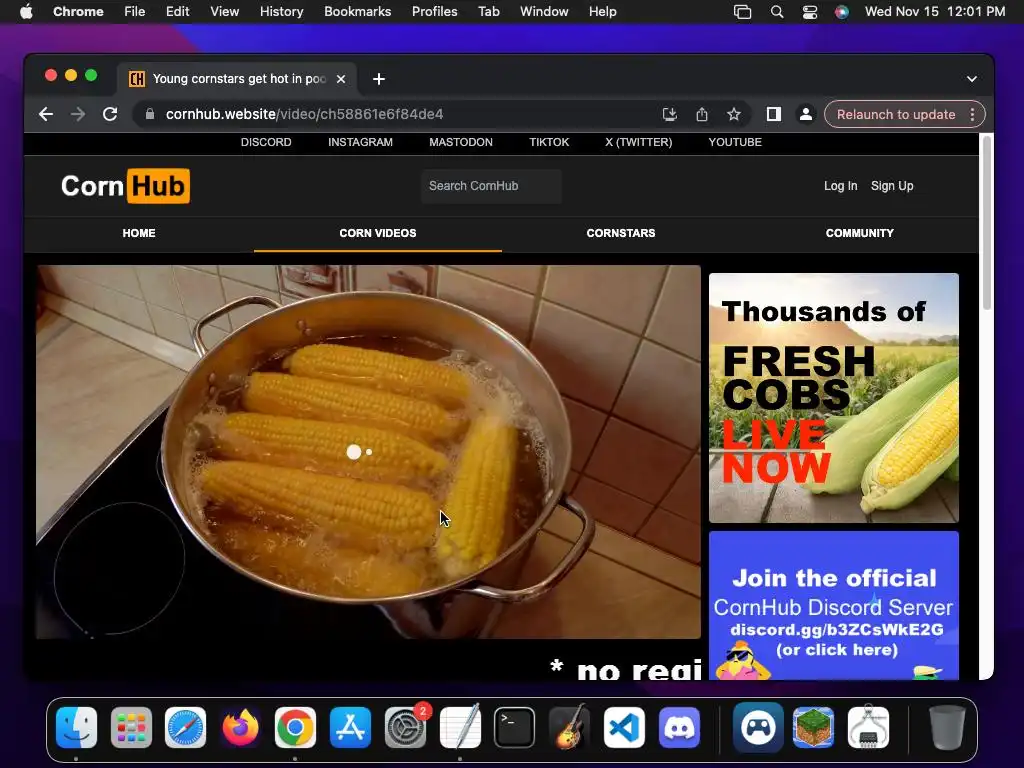
Task: Open Visual Studio Code from dock
Action: [x=624, y=728]
